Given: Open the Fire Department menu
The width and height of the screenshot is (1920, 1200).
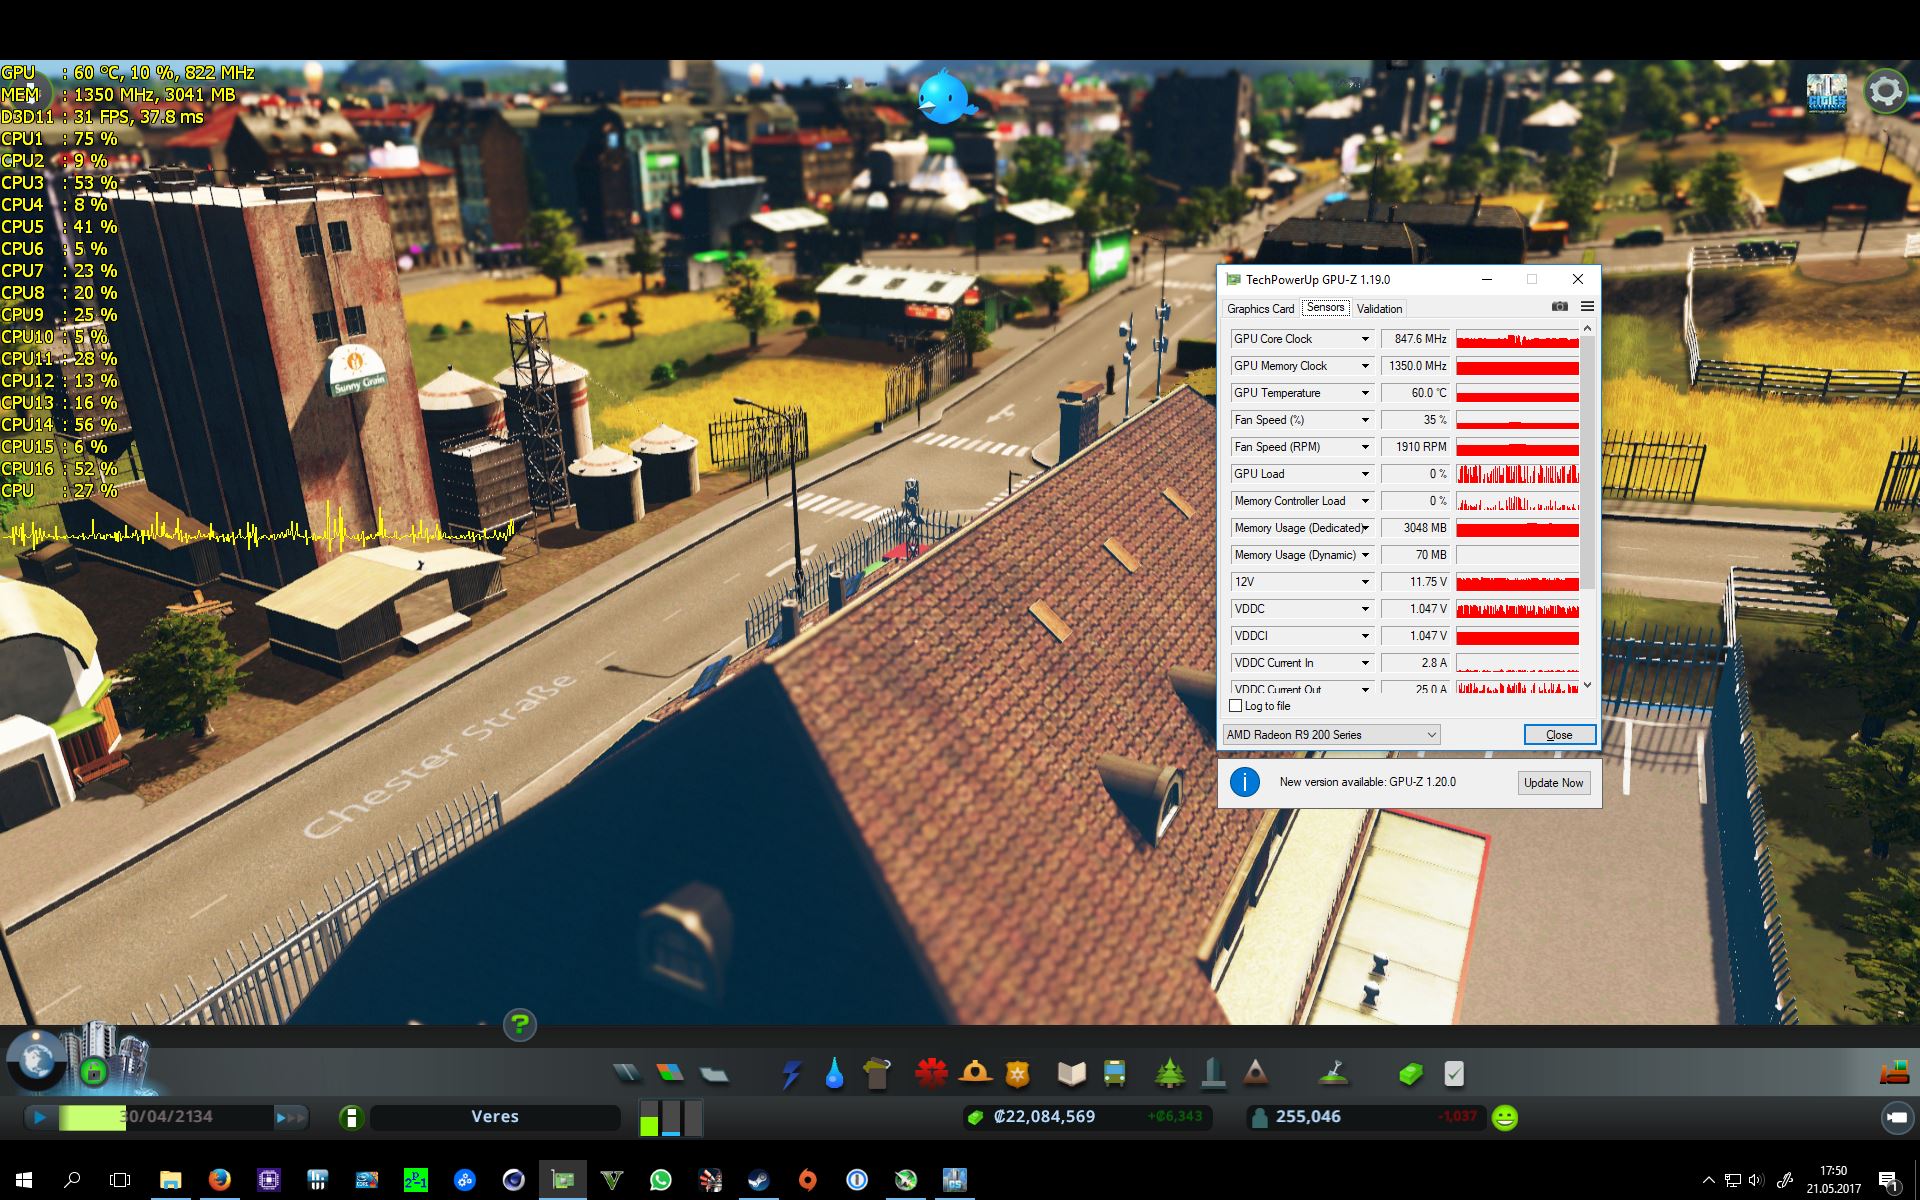Looking at the screenshot, I should [x=975, y=1074].
